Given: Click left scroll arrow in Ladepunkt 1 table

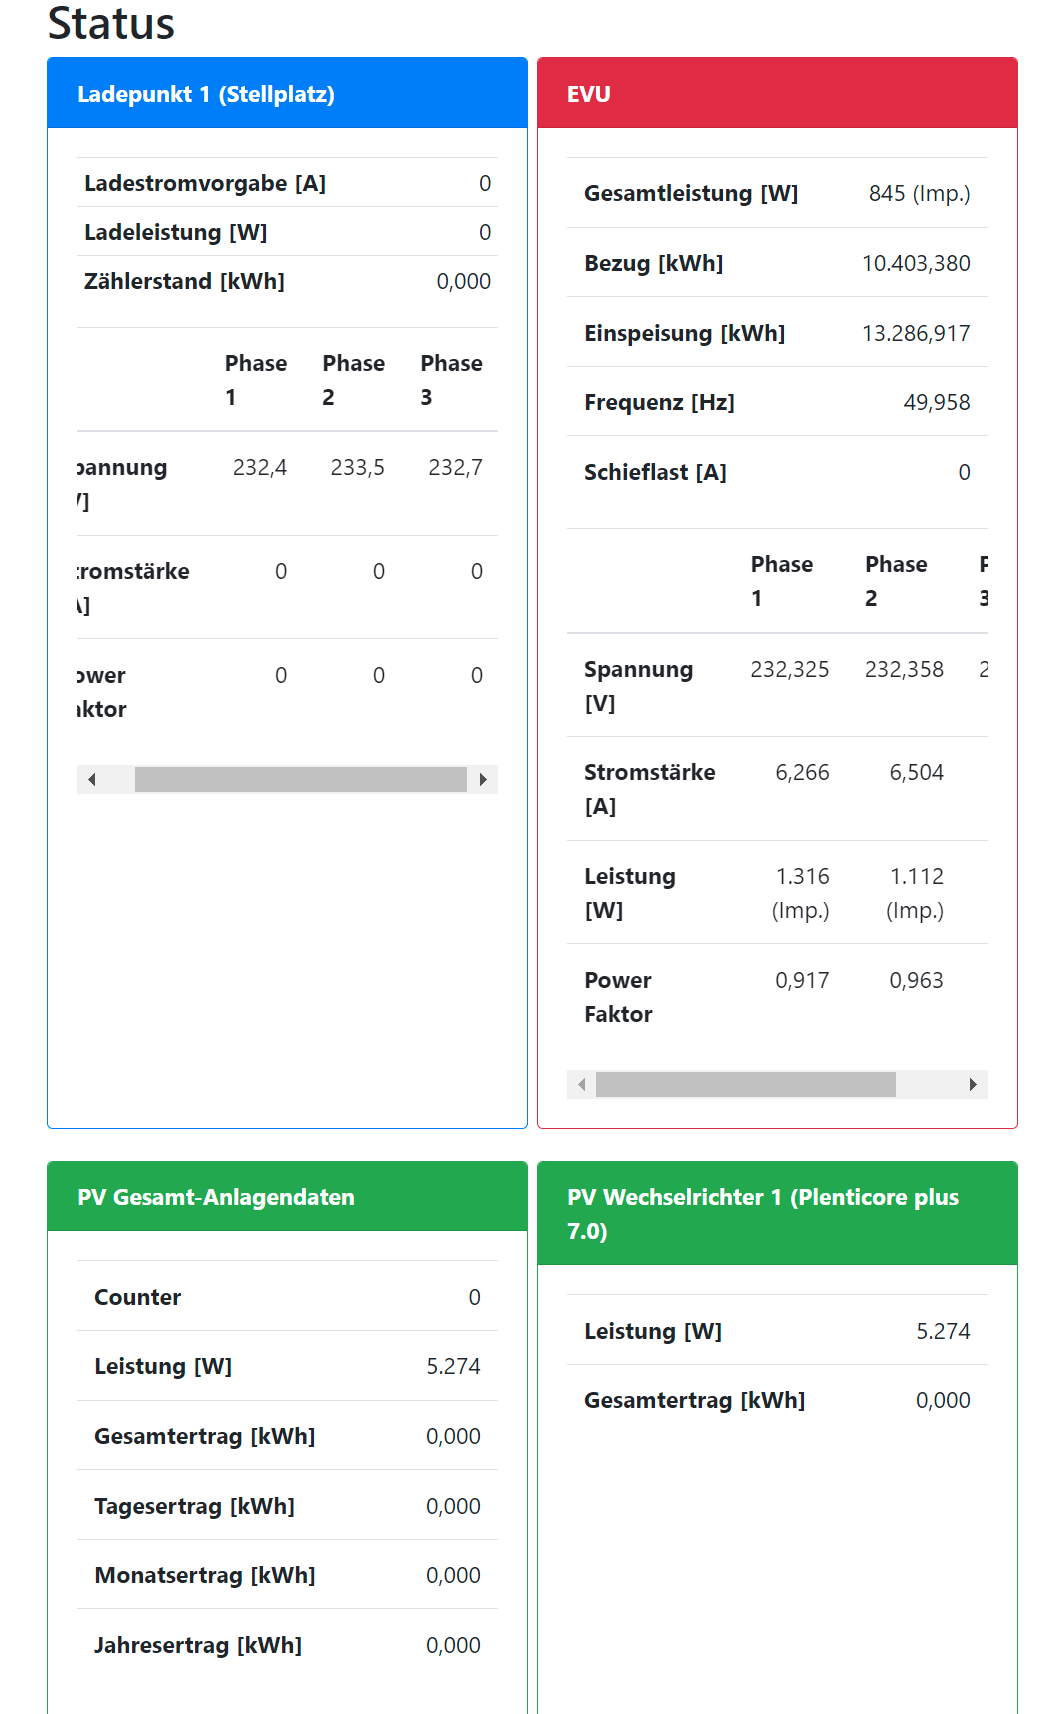Looking at the screenshot, I should (x=92, y=780).
